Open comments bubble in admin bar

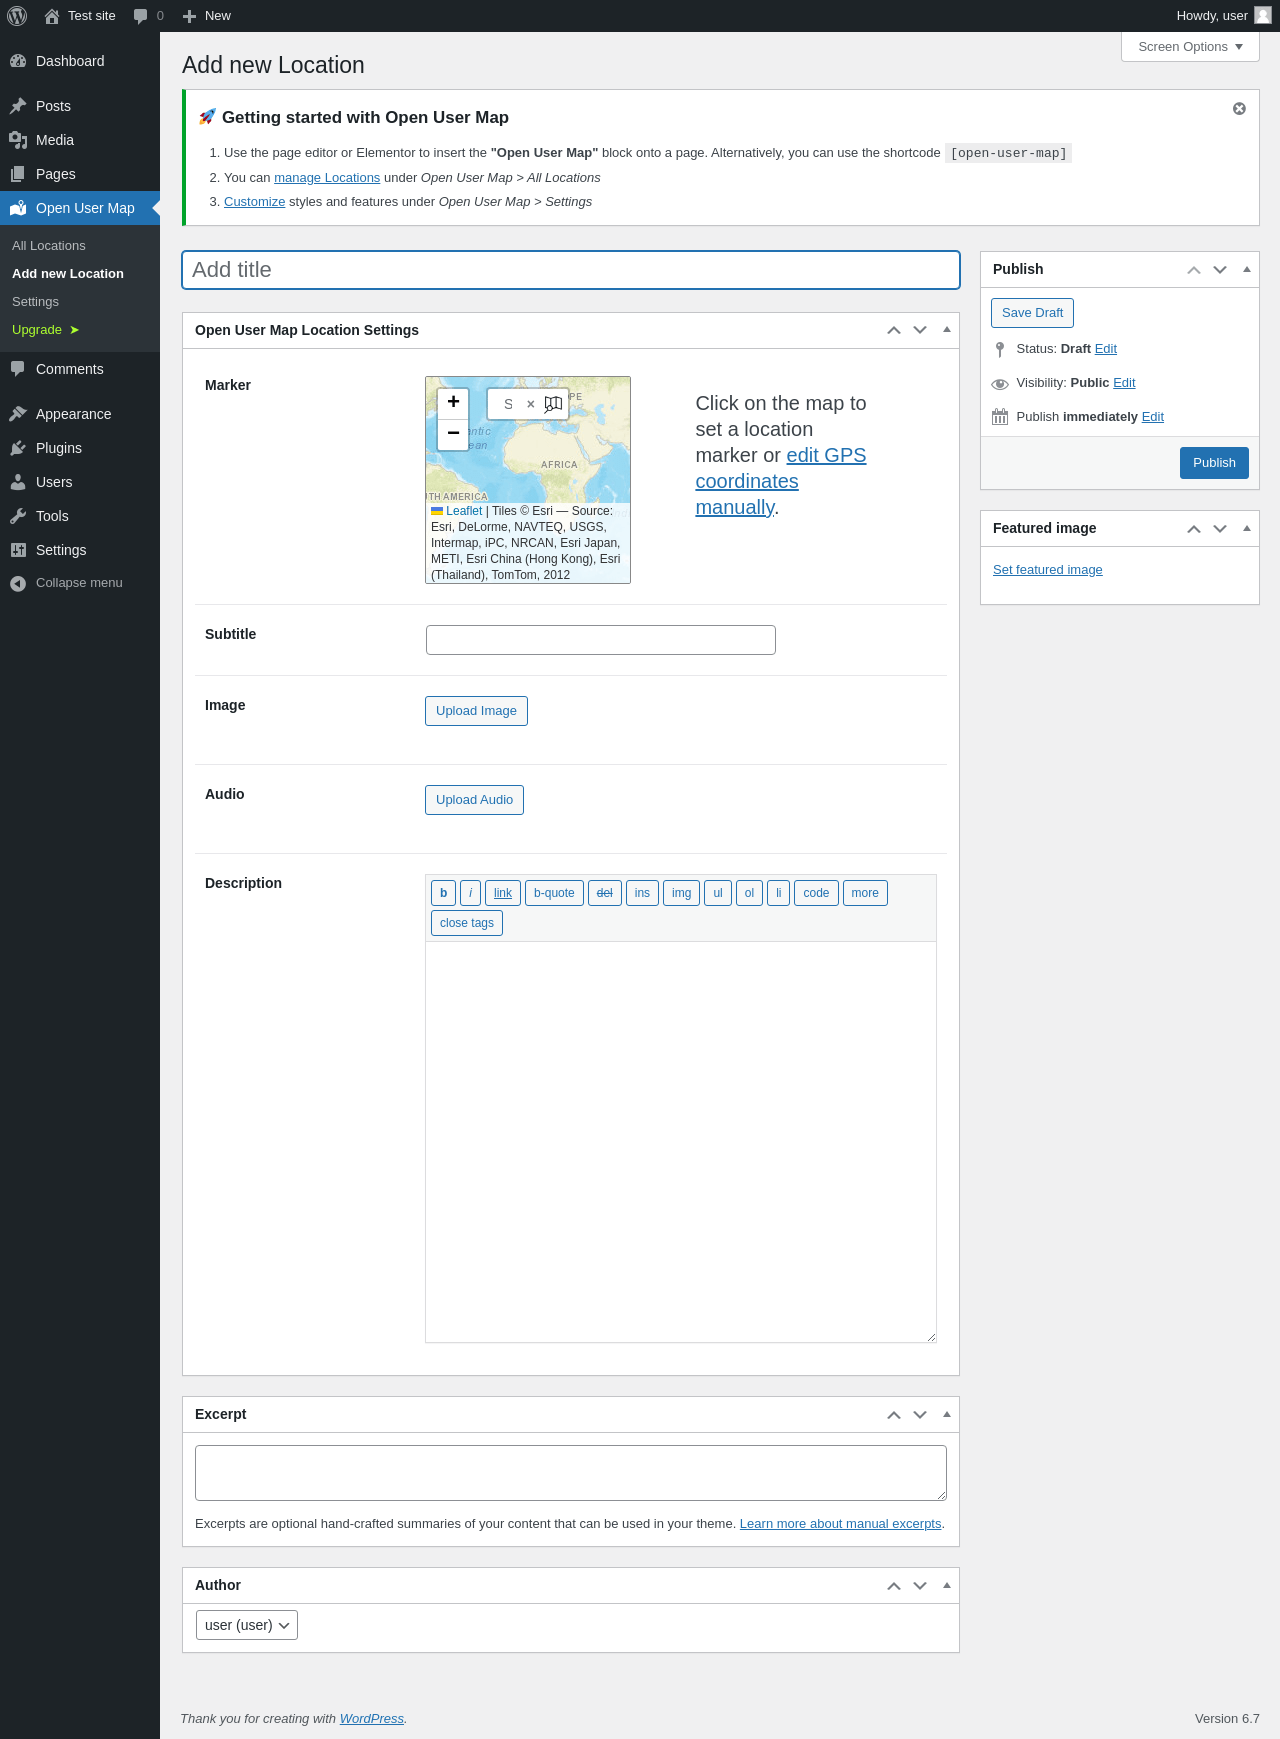pos(148,16)
